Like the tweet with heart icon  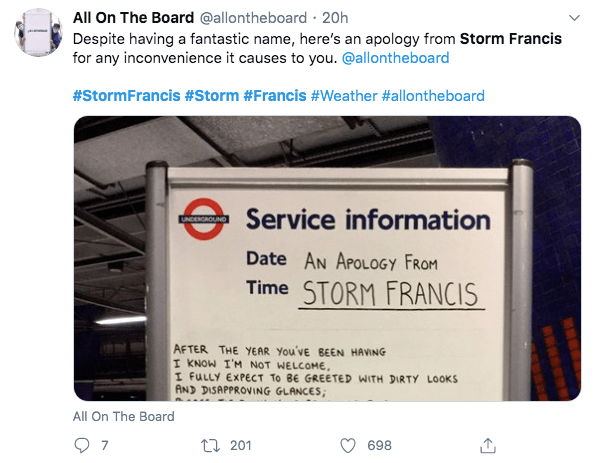coord(348,445)
